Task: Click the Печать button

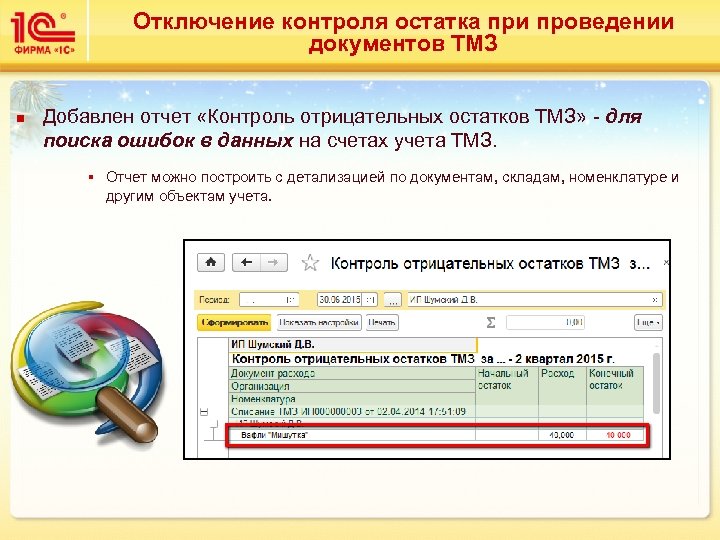Action: click(x=382, y=322)
